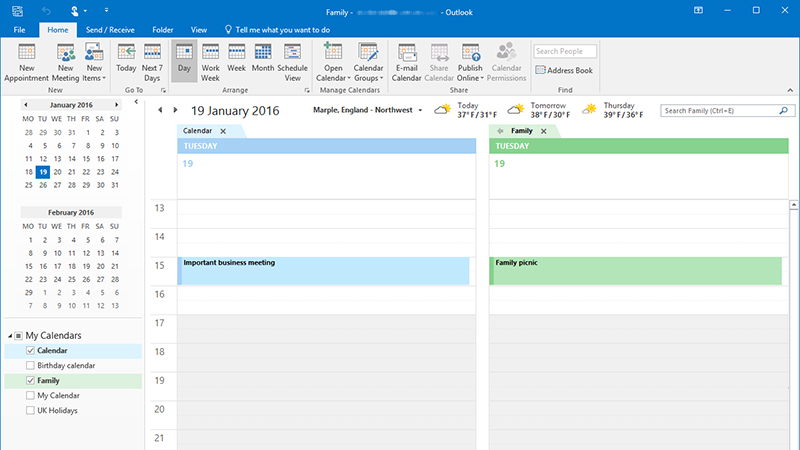Check the My Calendar checkbox

[x=30, y=395]
